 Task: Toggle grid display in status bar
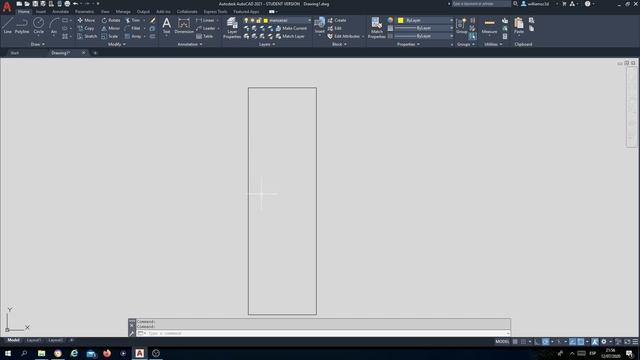click(515, 342)
